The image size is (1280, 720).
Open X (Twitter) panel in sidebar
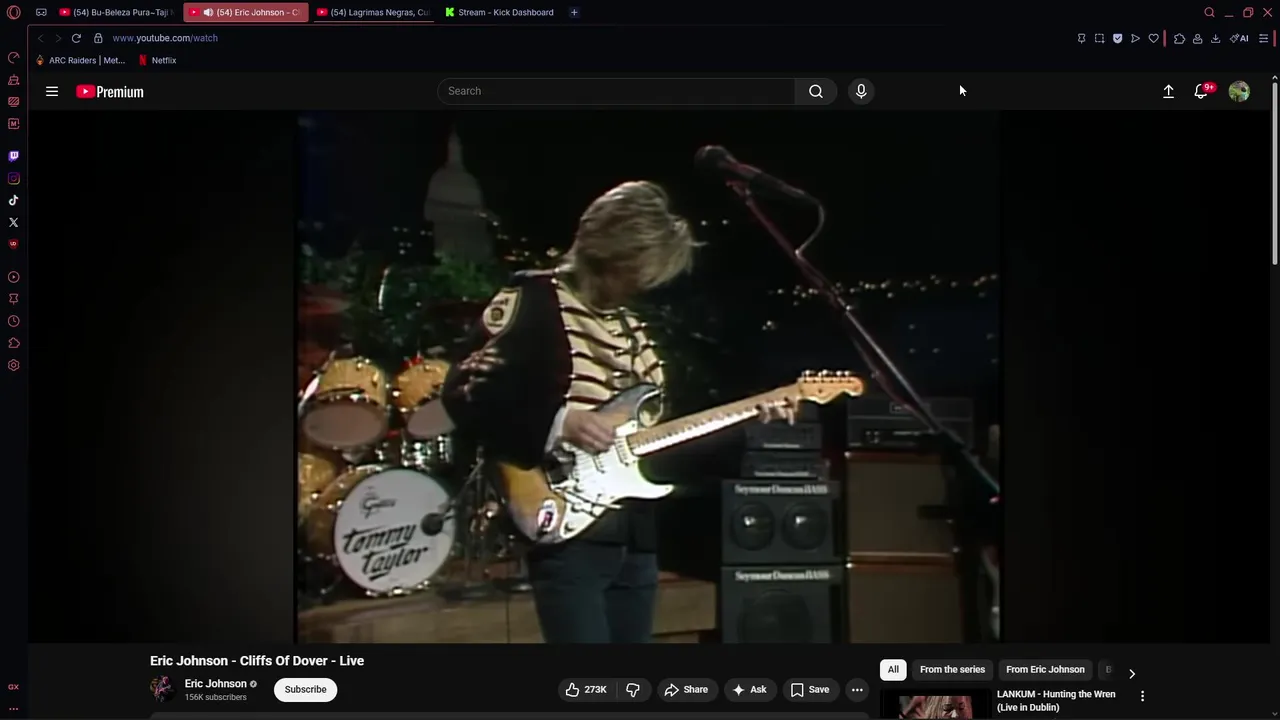coord(13,222)
